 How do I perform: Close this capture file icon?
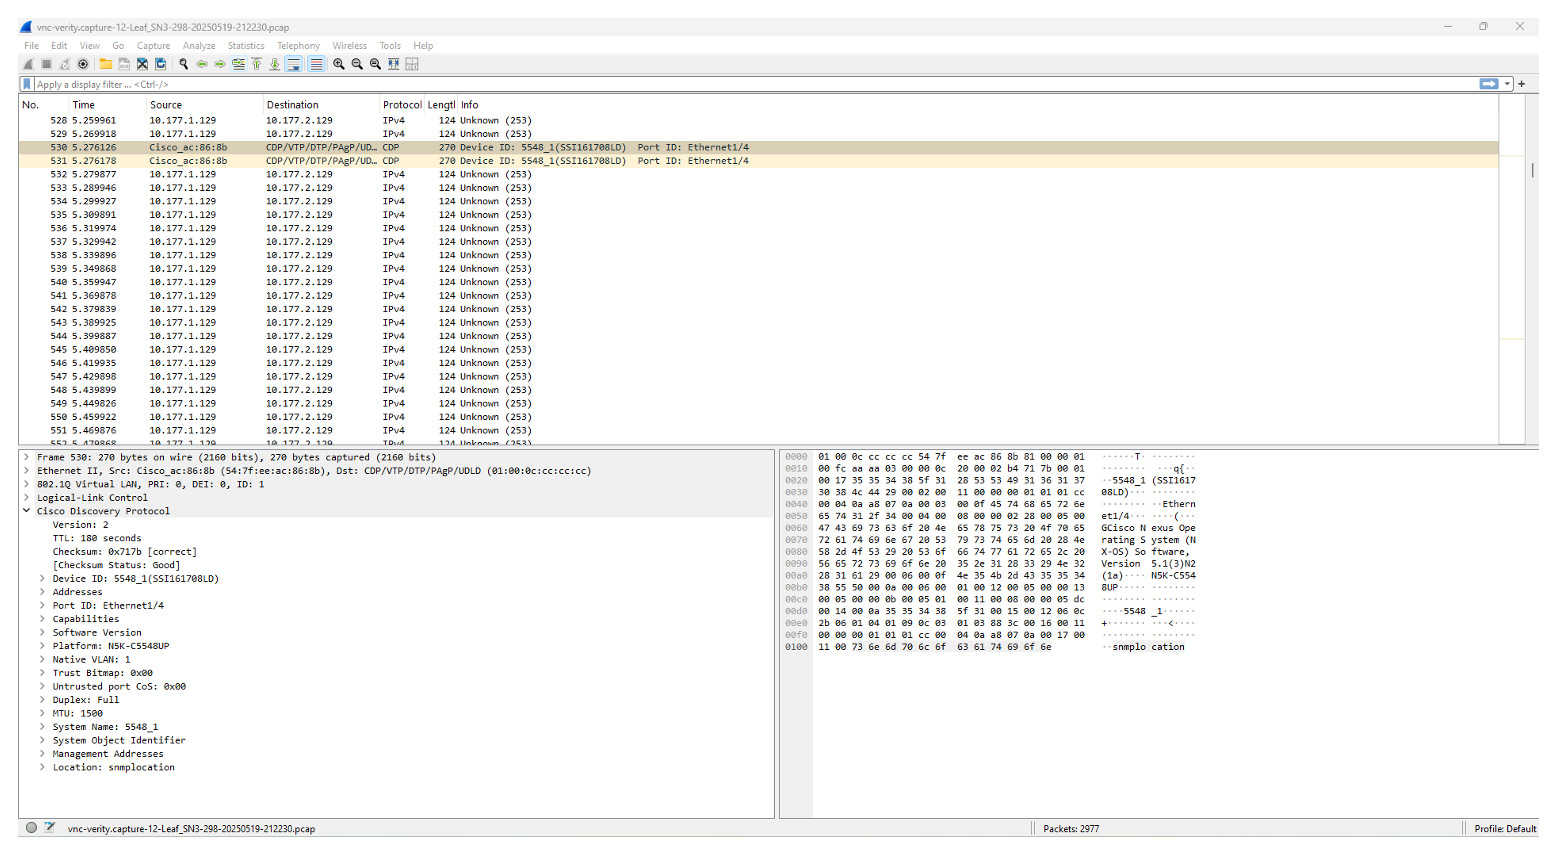pyautogui.click(x=142, y=64)
